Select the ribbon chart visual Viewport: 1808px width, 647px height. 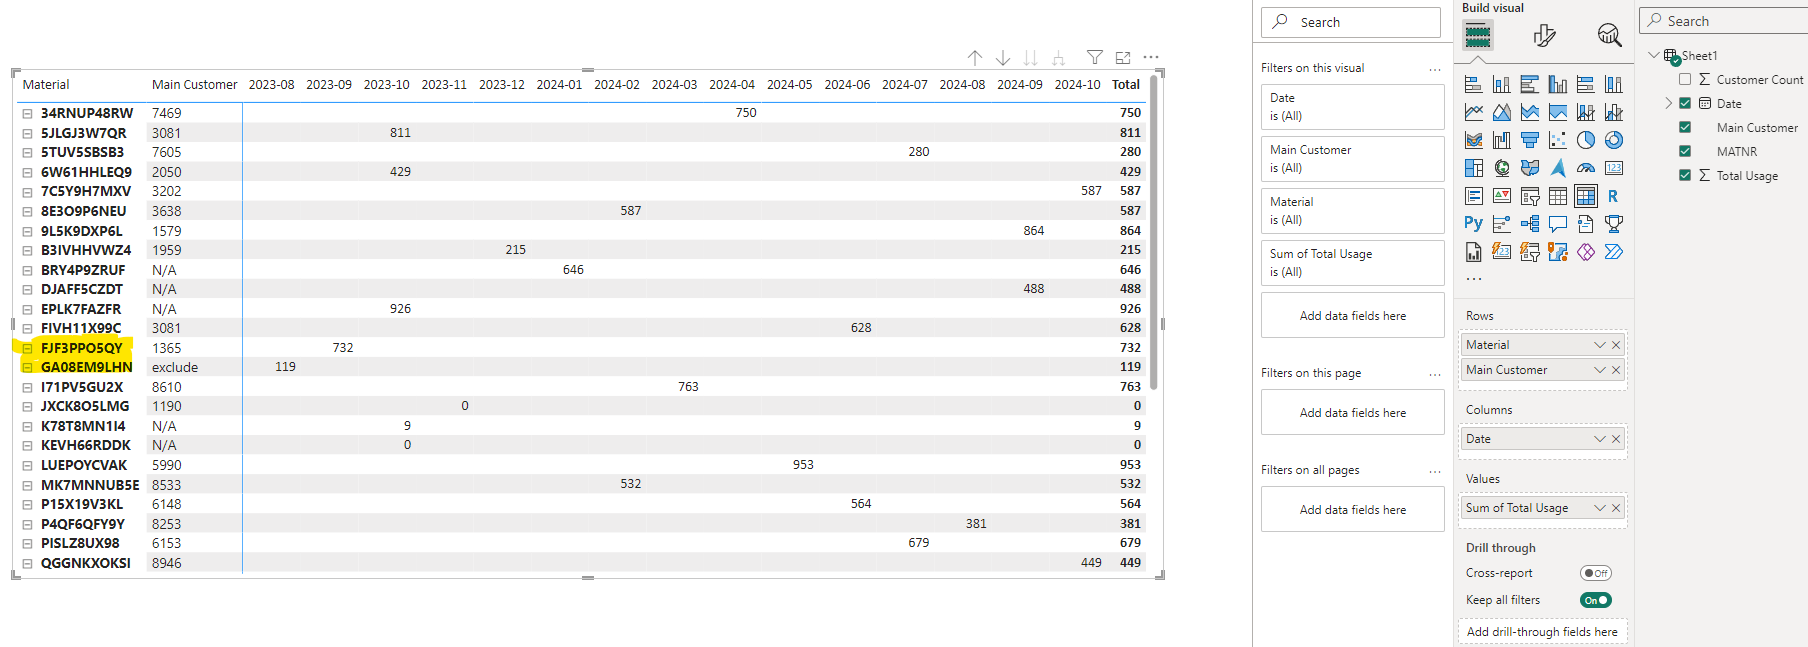click(x=1473, y=141)
